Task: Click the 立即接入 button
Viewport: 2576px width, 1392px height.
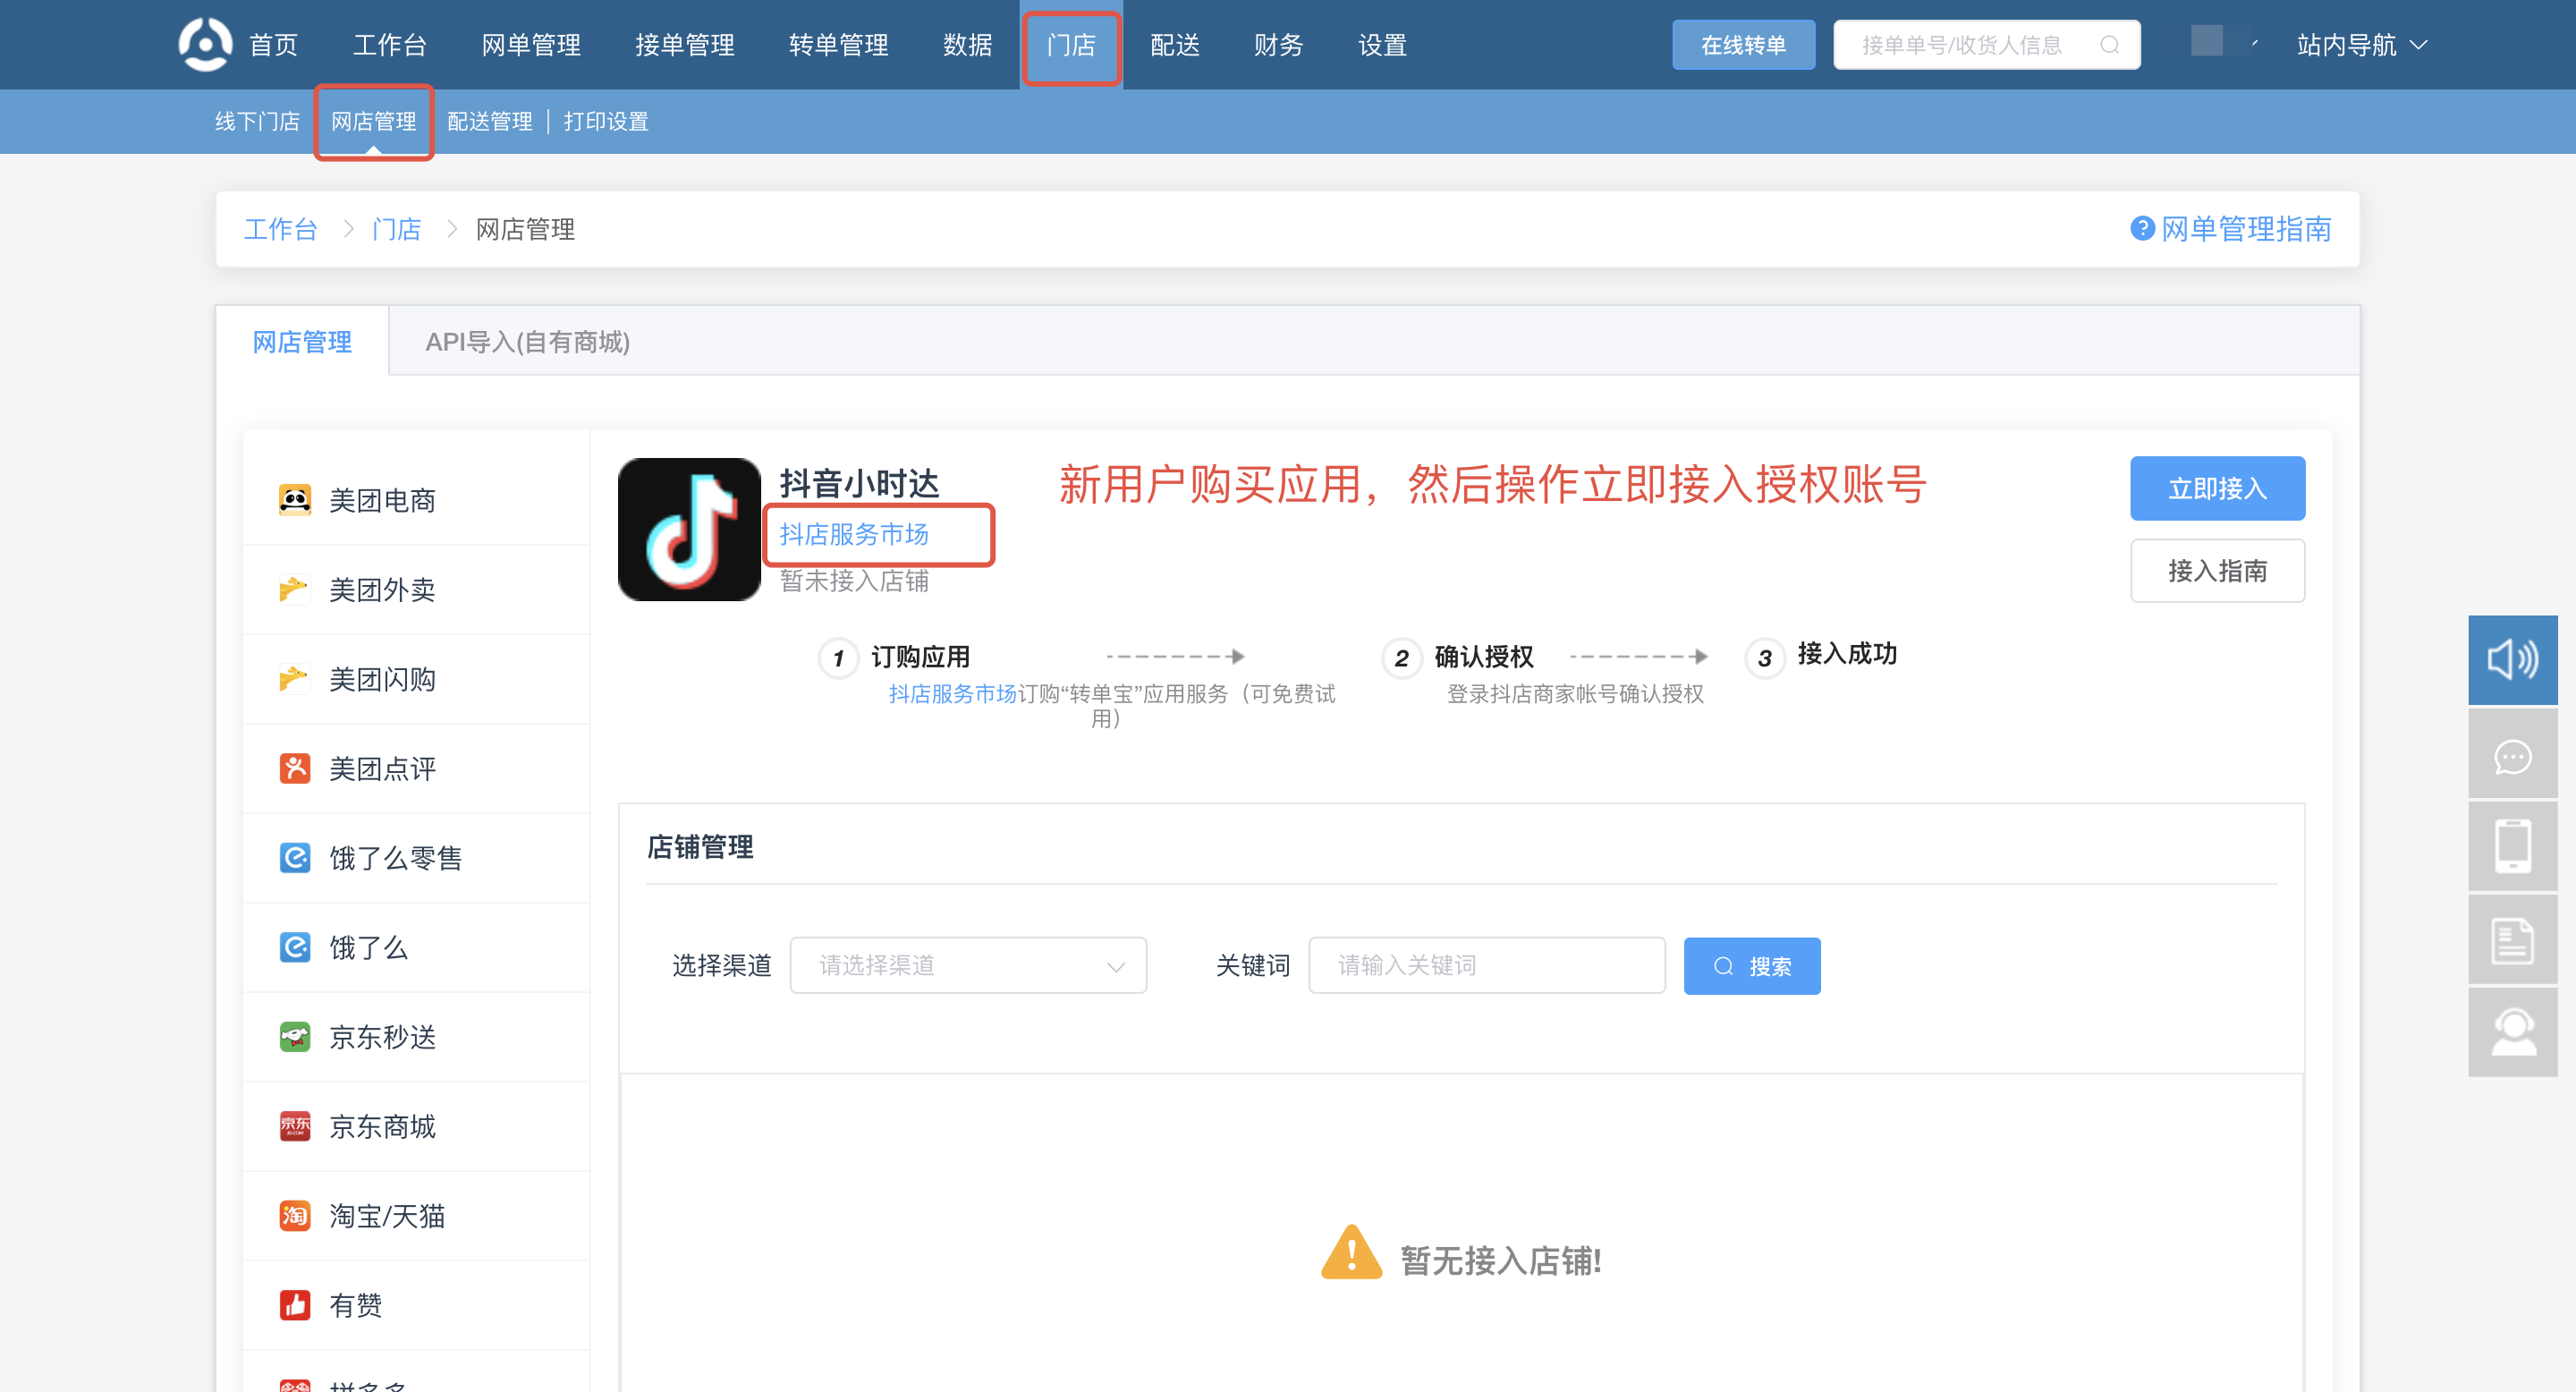Action: pos(2217,488)
